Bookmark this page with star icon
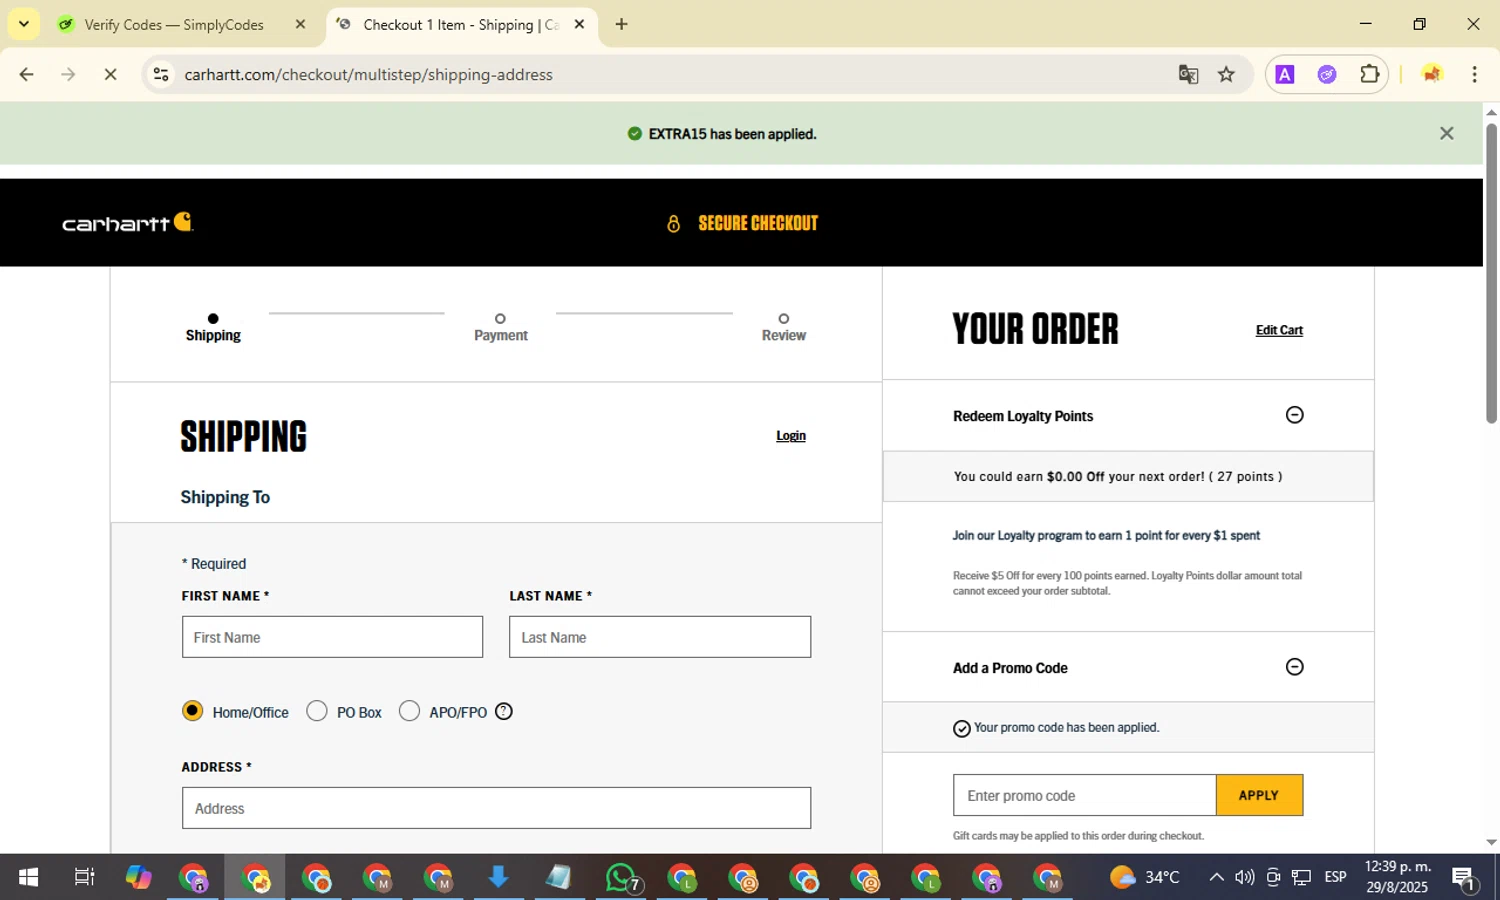1500x900 pixels. (x=1226, y=74)
